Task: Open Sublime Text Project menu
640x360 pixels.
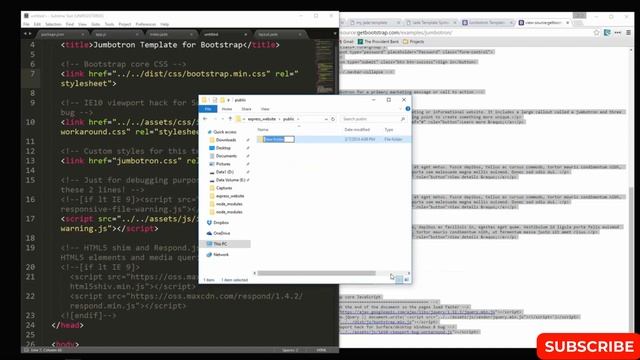Action: (x=124, y=24)
